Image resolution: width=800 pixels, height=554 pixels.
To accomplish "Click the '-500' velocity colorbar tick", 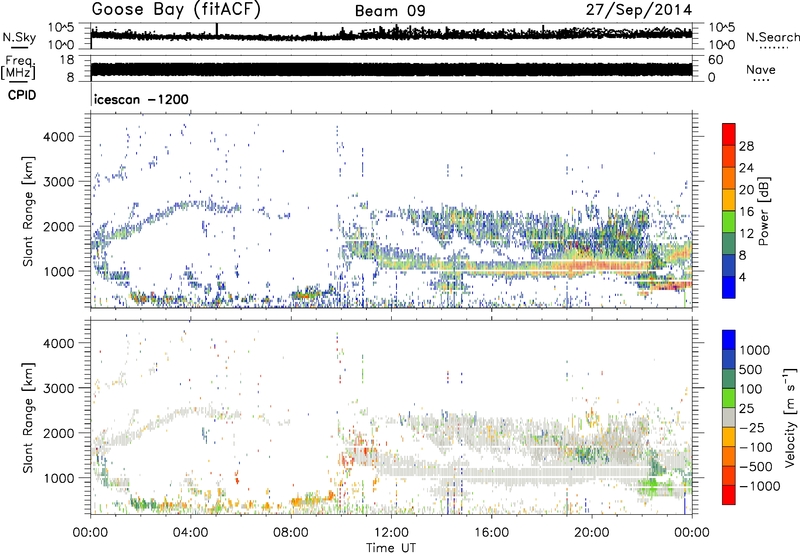I will pyautogui.click(x=756, y=467).
